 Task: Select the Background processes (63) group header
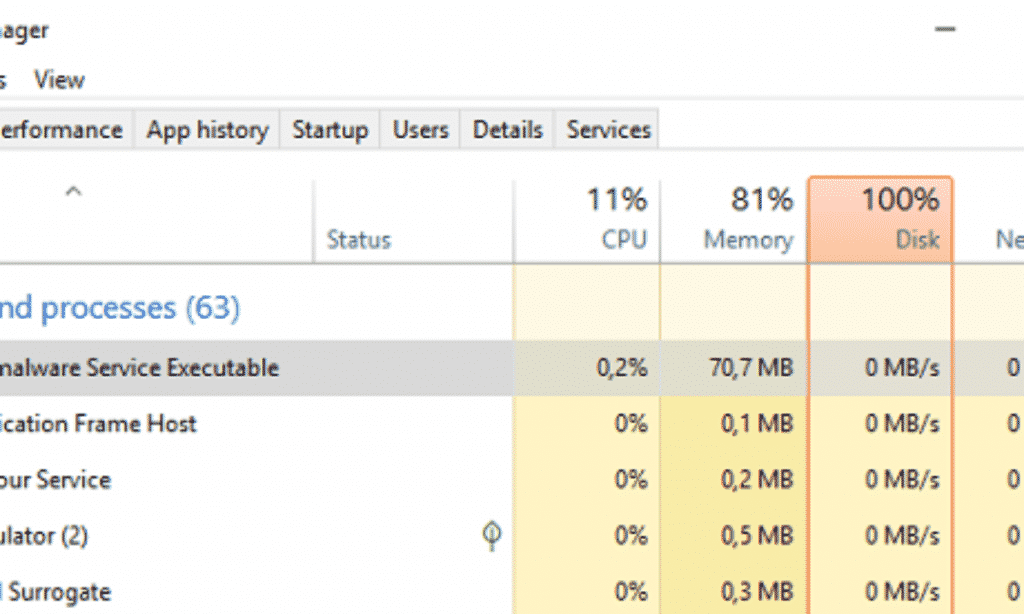[120, 308]
